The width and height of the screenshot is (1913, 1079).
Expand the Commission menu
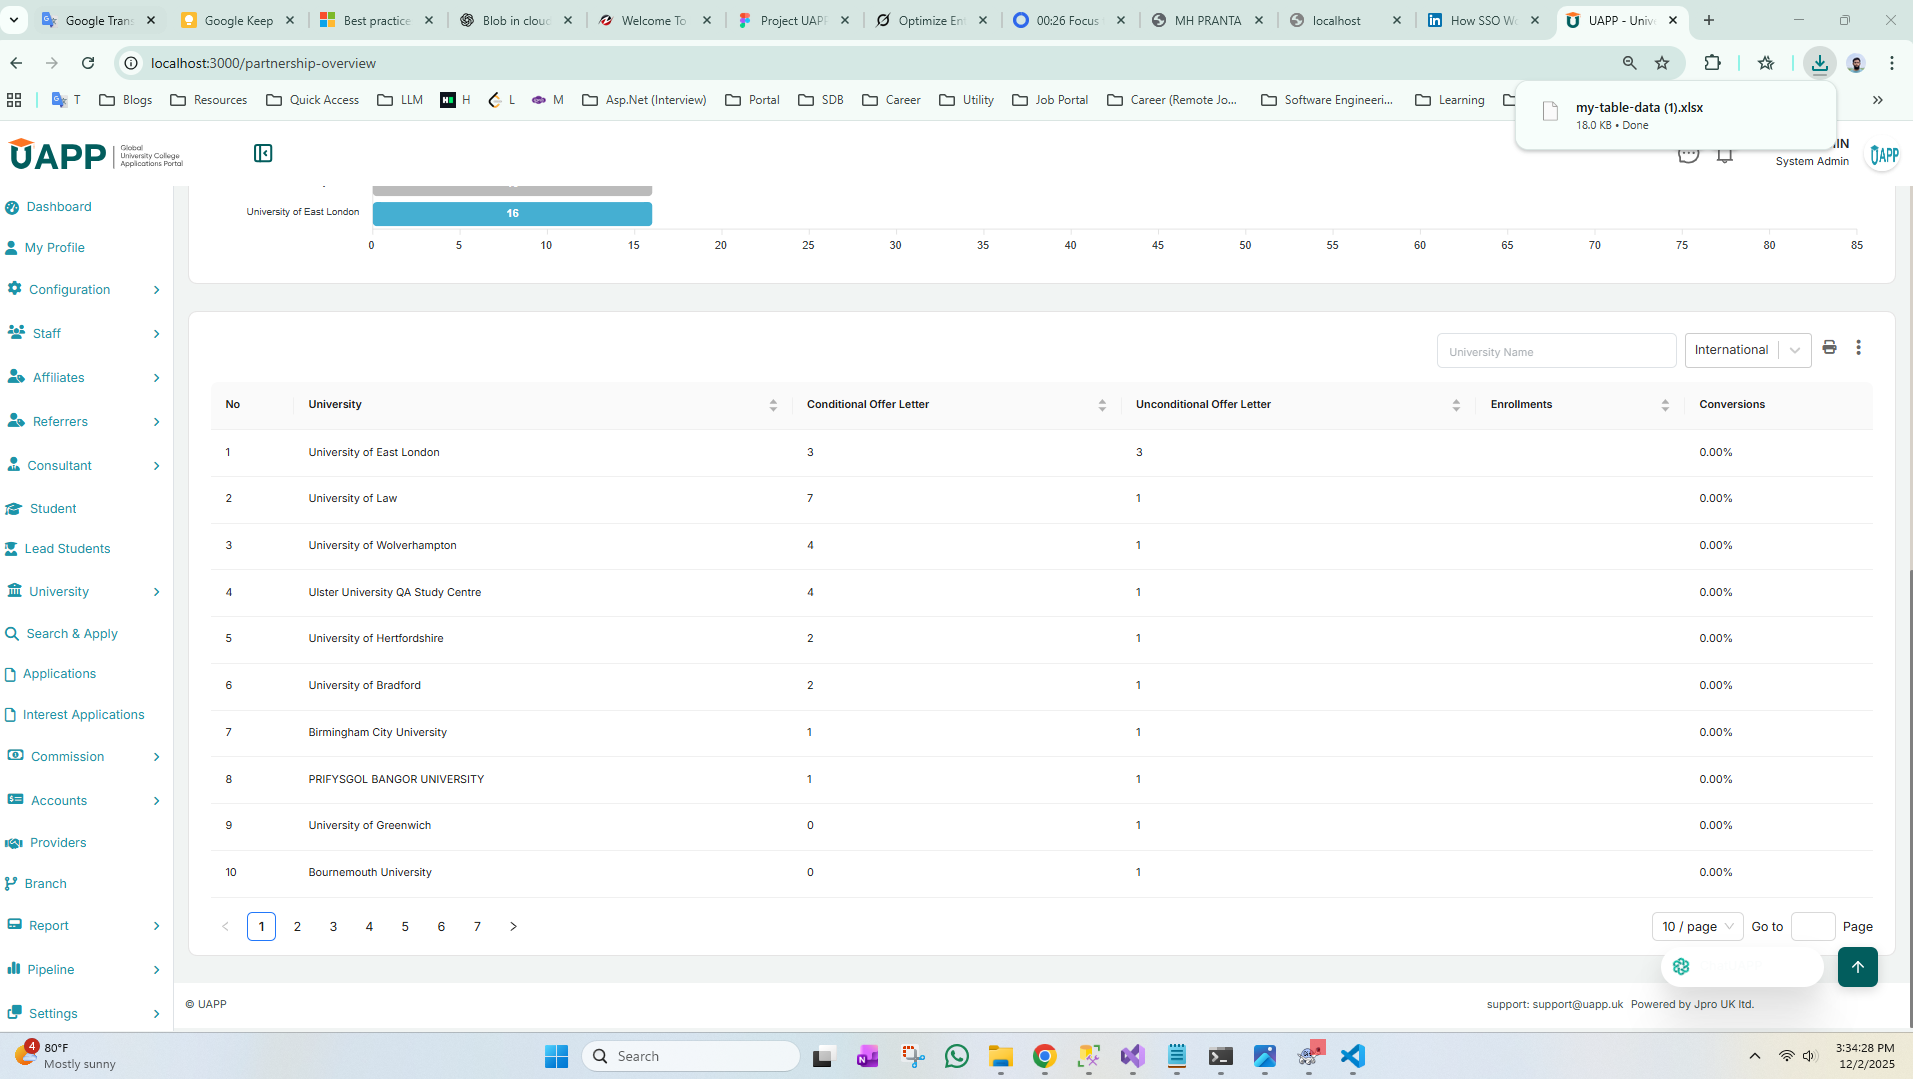pyautogui.click(x=86, y=757)
